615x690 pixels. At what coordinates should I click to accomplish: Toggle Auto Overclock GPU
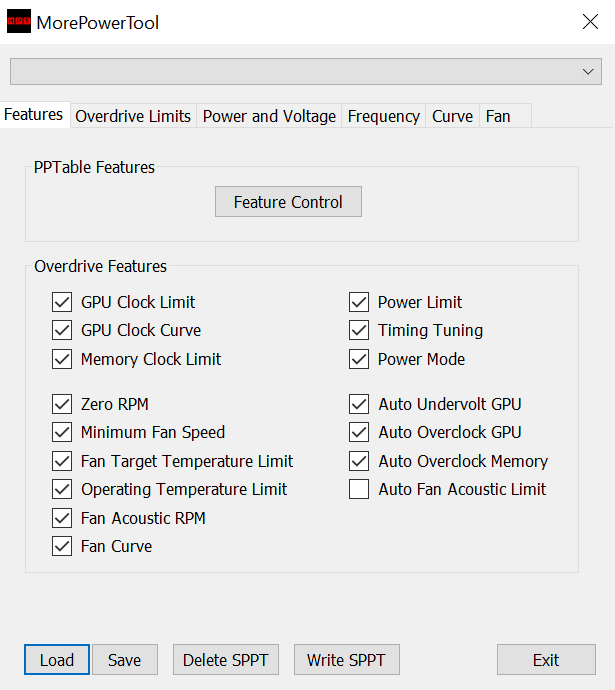(359, 433)
